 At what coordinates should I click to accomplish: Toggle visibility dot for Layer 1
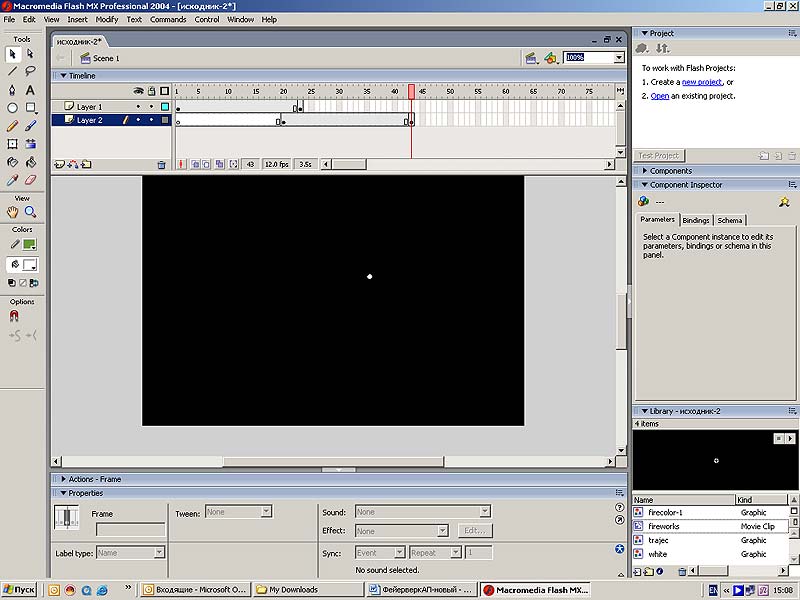(139, 106)
